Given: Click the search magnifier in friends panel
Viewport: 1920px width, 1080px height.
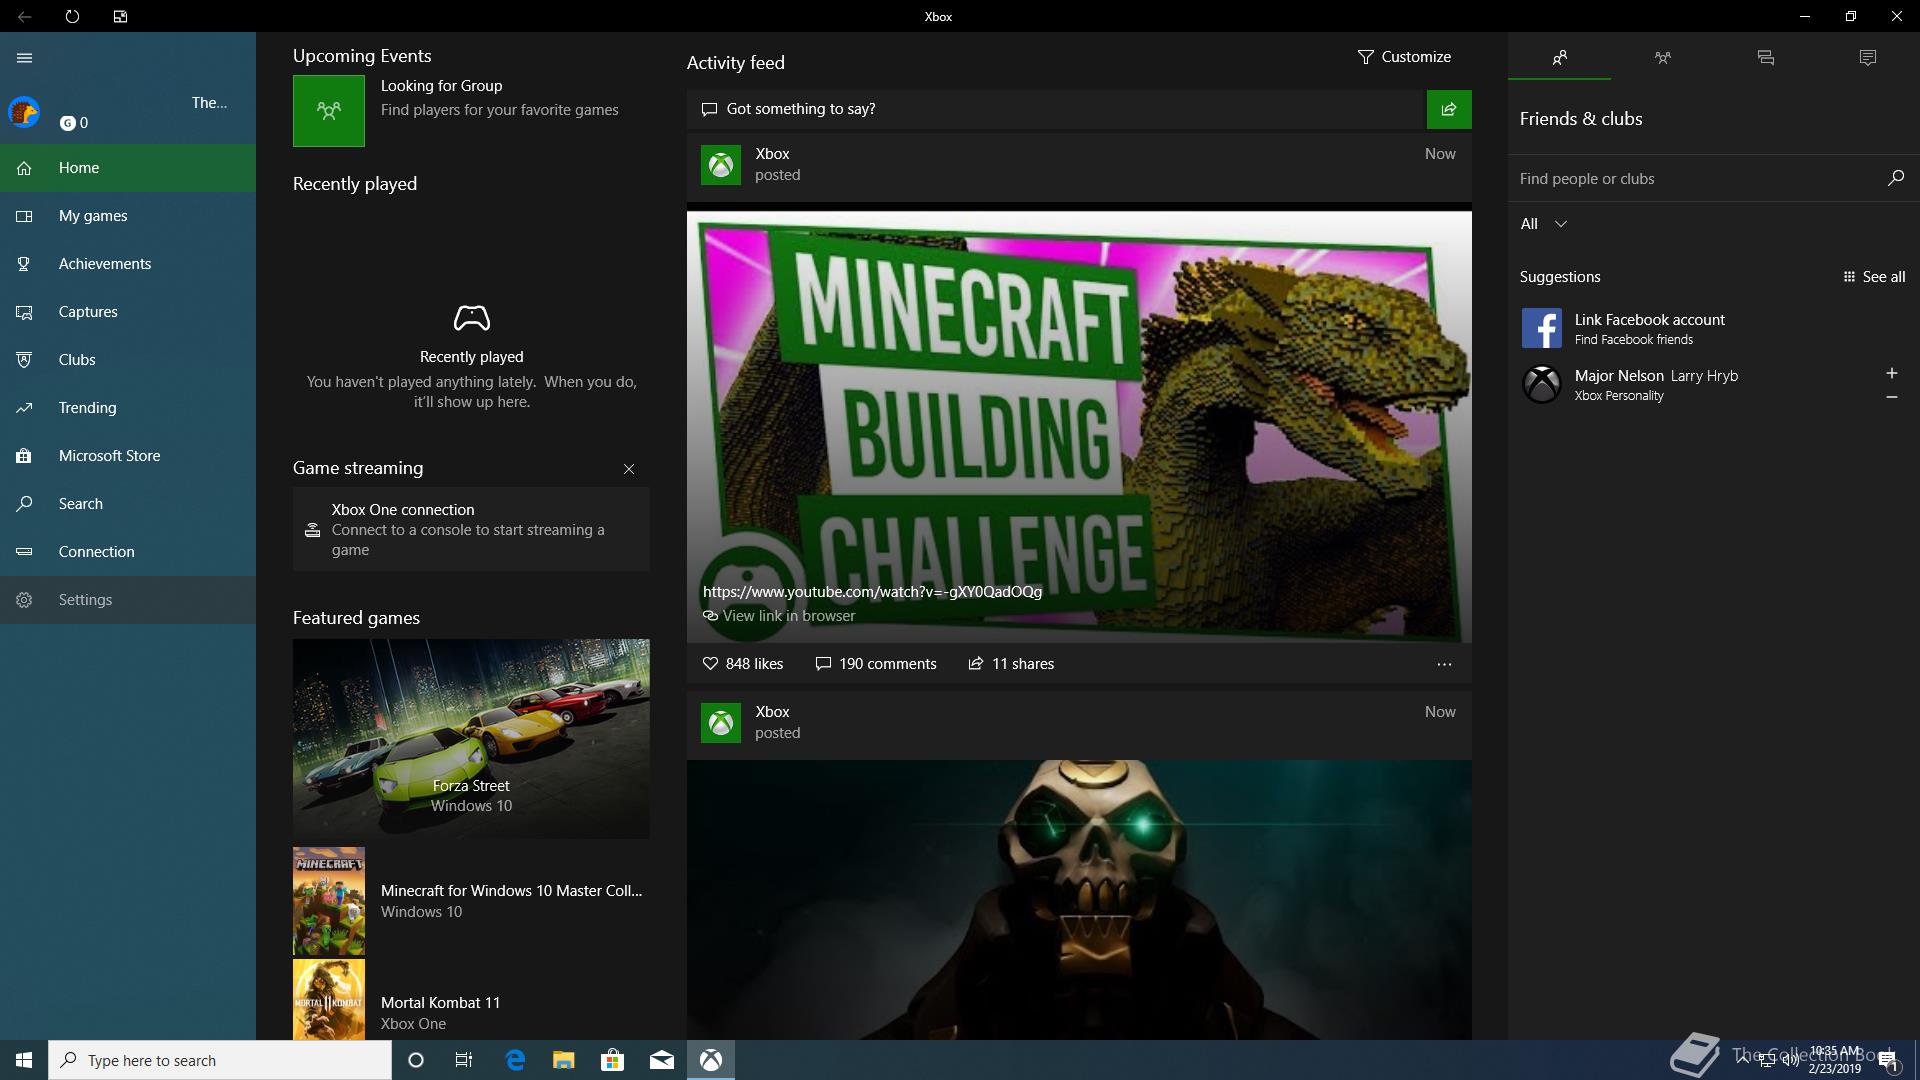Looking at the screenshot, I should (x=1895, y=178).
